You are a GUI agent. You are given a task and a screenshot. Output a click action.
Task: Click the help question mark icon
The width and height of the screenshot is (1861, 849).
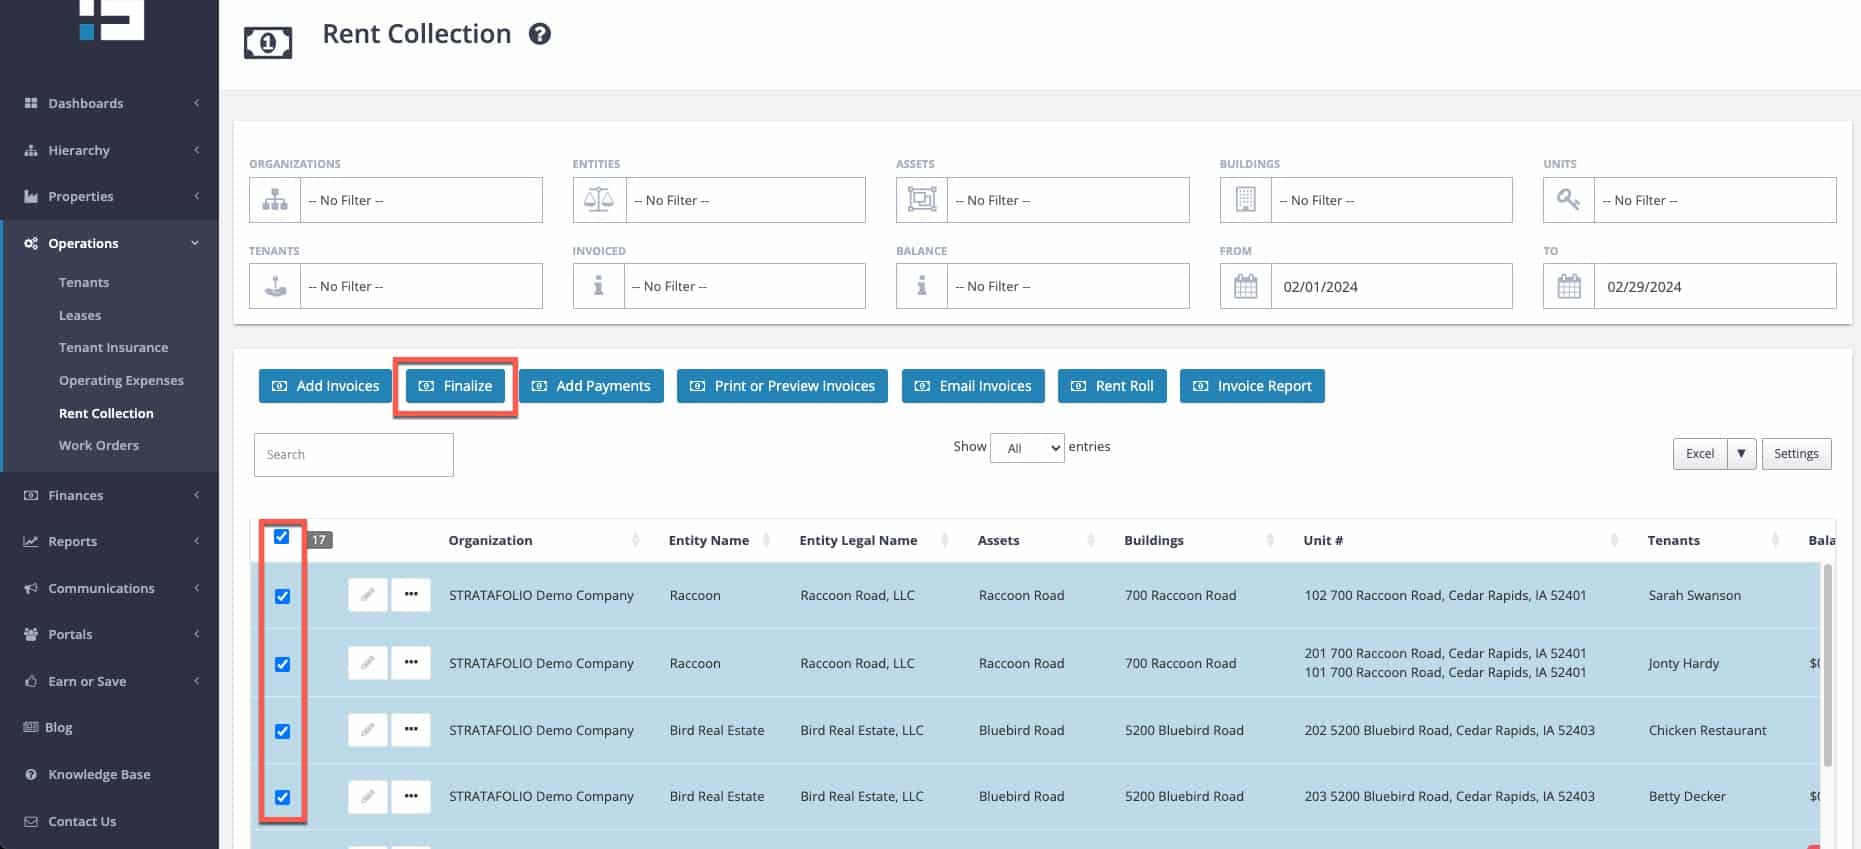(x=540, y=34)
